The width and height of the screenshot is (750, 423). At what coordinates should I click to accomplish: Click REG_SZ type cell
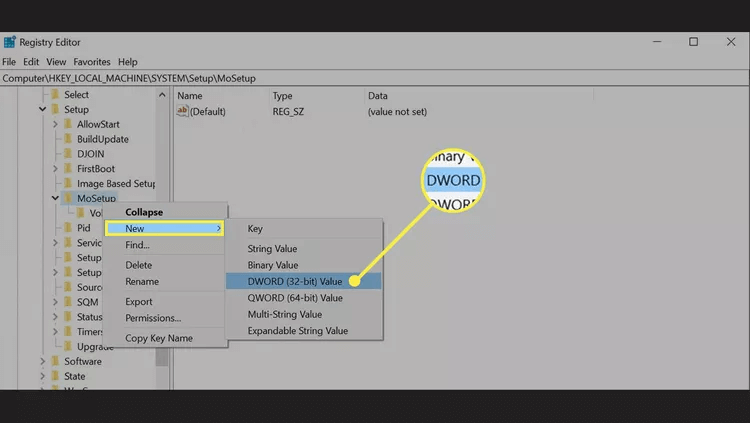pyautogui.click(x=288, y=111)
